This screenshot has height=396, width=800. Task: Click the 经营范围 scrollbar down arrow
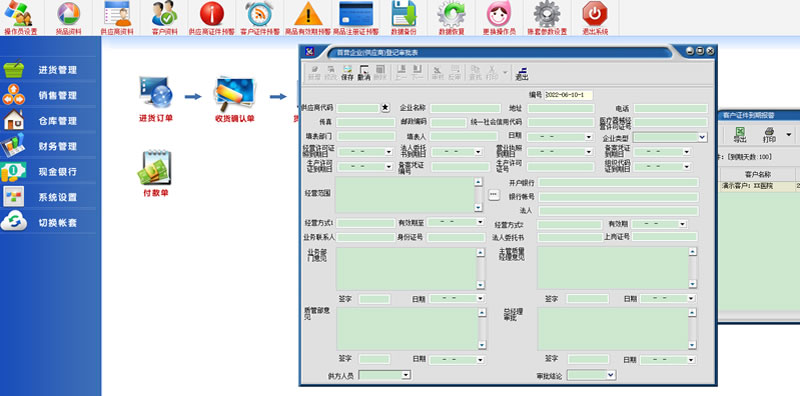pyautogui.click(x=478, y=208)
